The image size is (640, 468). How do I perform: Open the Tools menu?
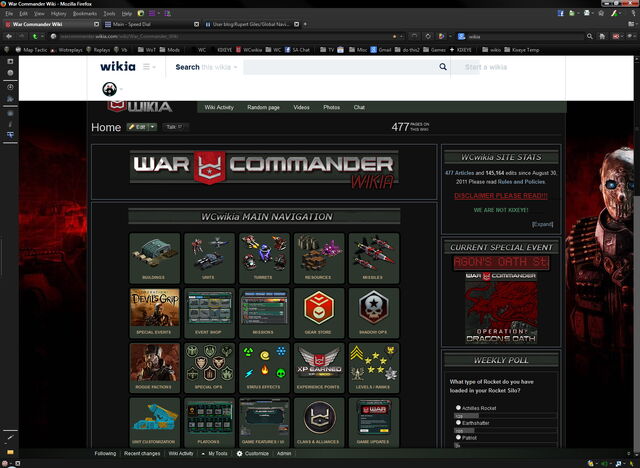(109, 13)
